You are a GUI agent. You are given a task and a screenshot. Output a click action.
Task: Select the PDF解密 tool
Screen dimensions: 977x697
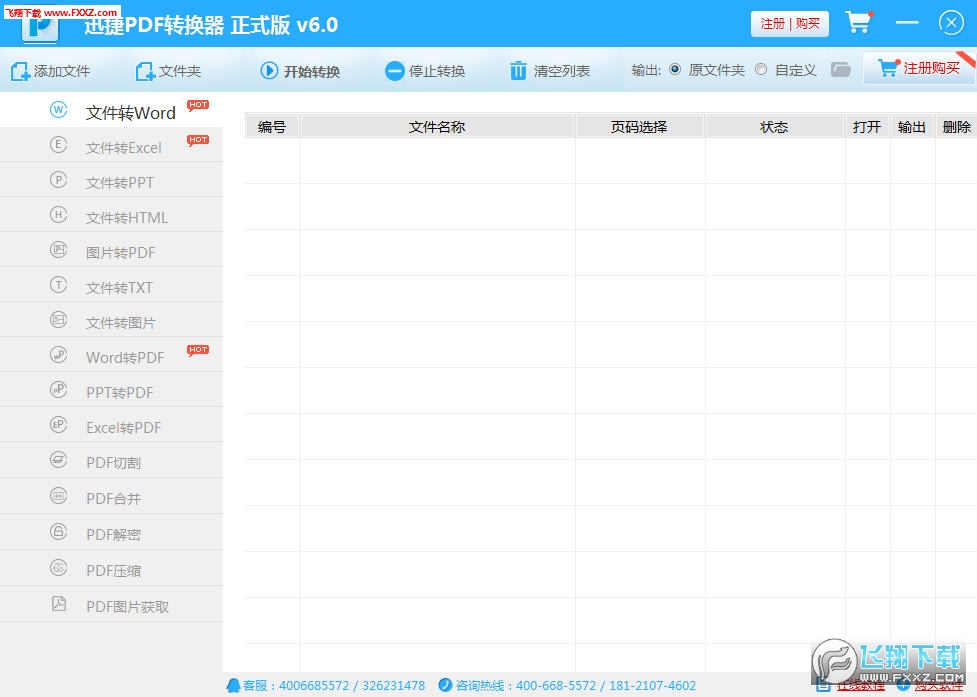(113, 533)
